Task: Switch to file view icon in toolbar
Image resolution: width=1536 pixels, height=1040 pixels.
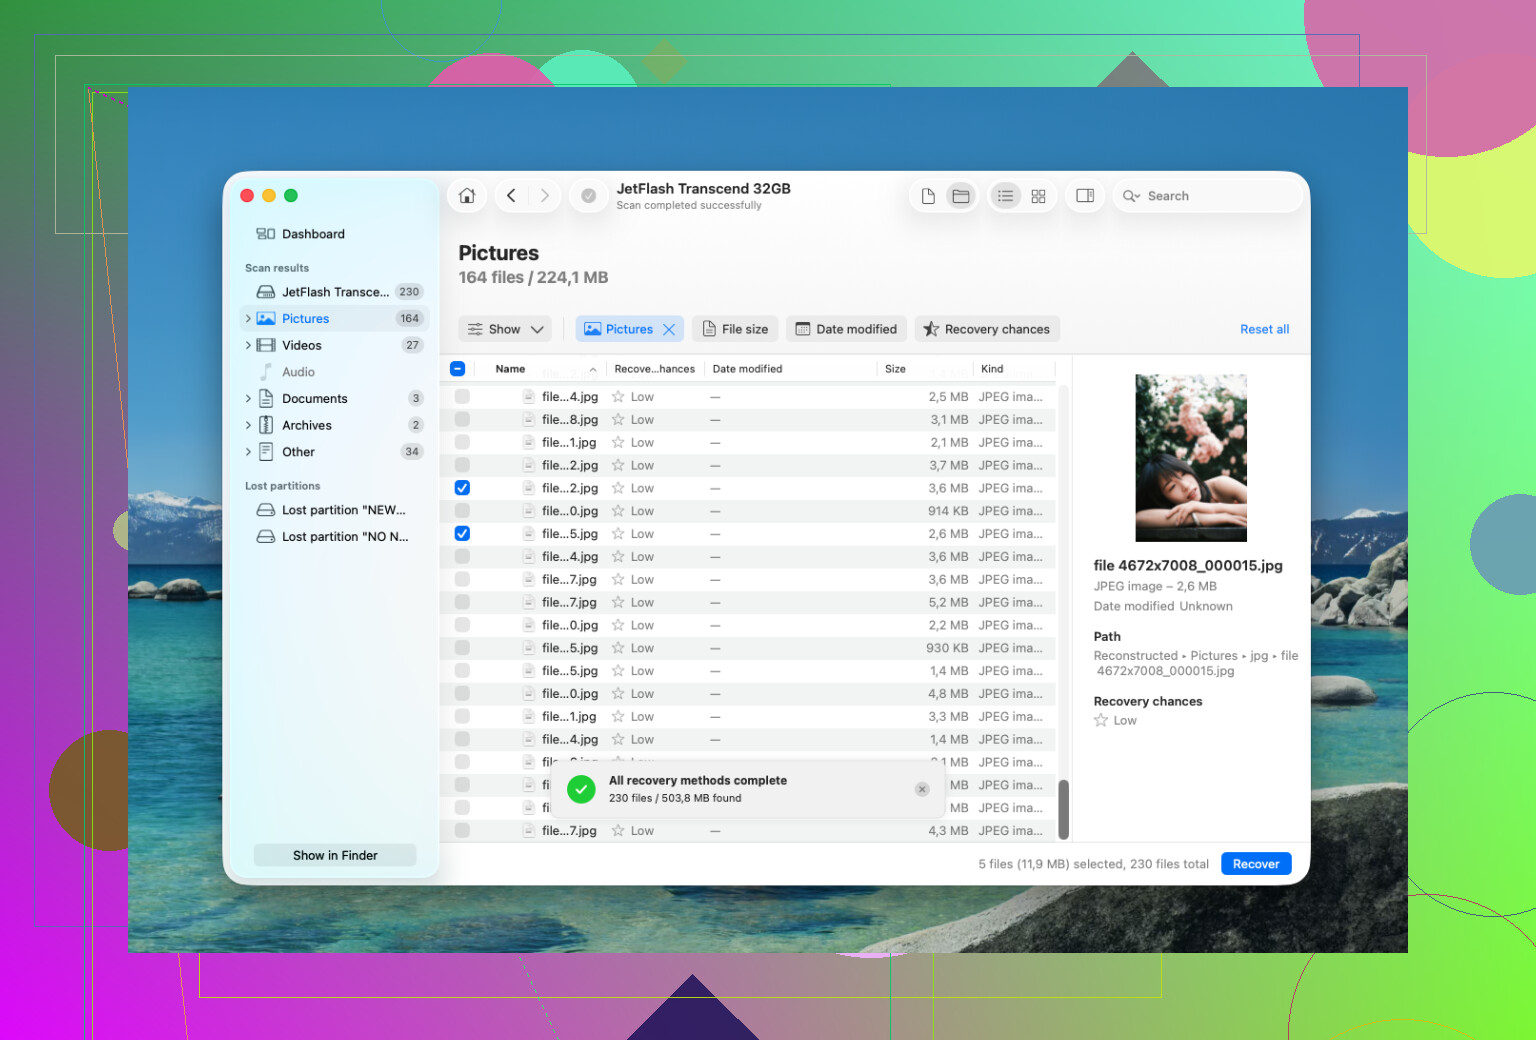Action: tap(928, 196)
